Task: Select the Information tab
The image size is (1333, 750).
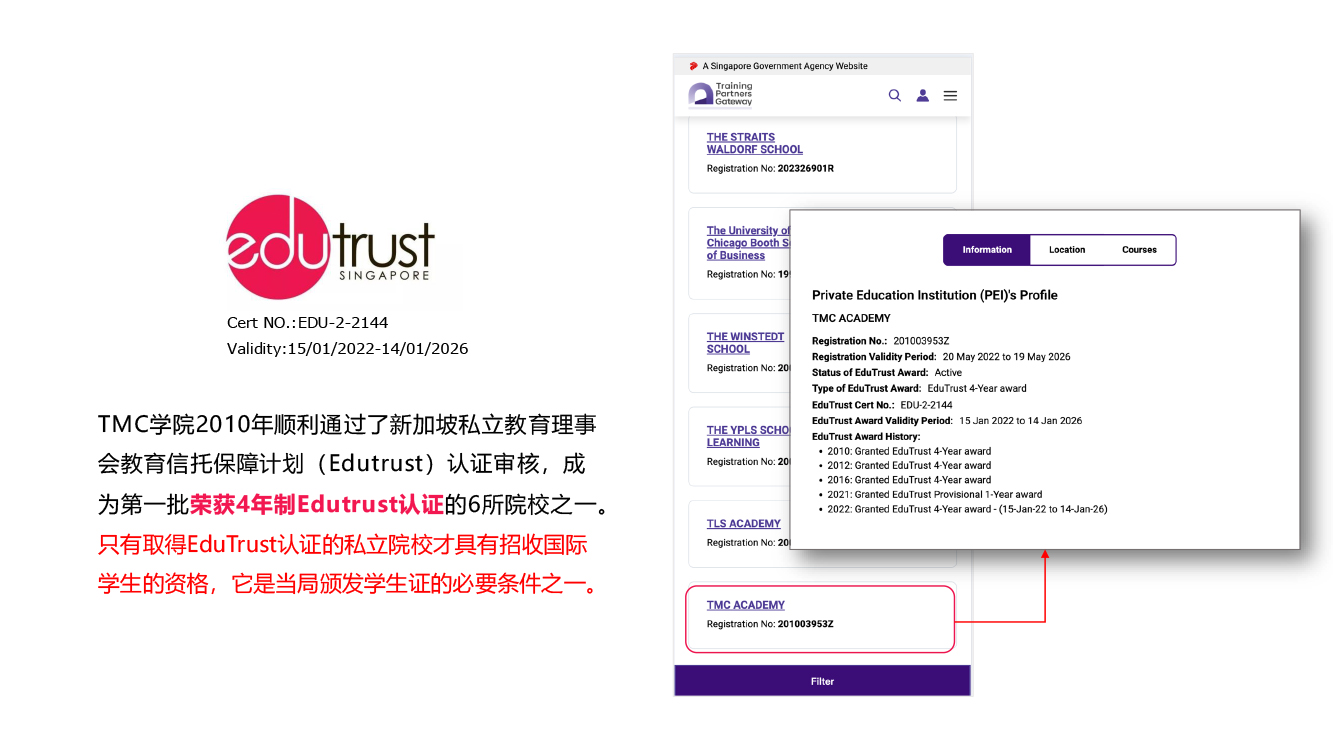Action: tap(987, 250)
